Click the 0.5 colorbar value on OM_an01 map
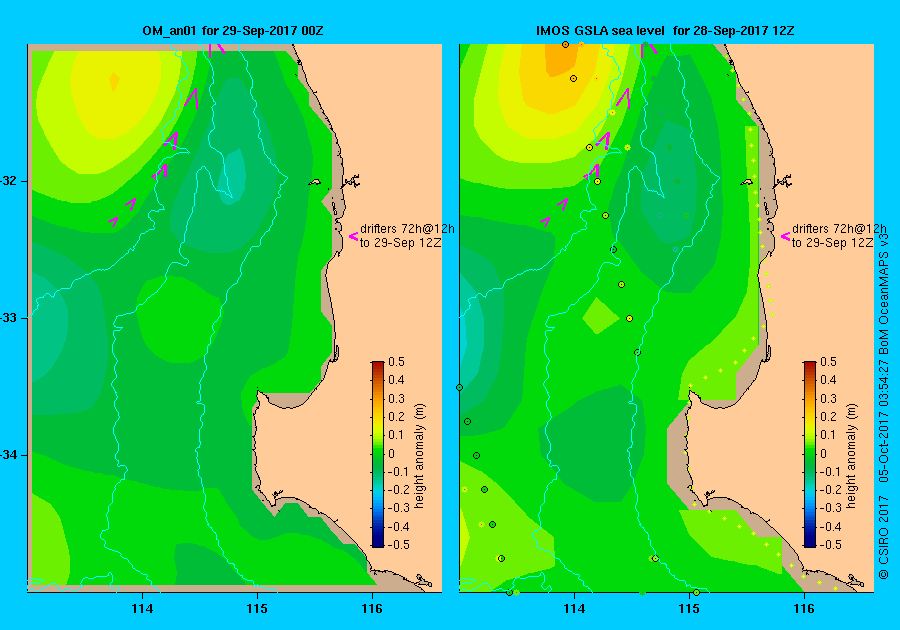This screenshot has width=900, height=630. tap(397, 362)
